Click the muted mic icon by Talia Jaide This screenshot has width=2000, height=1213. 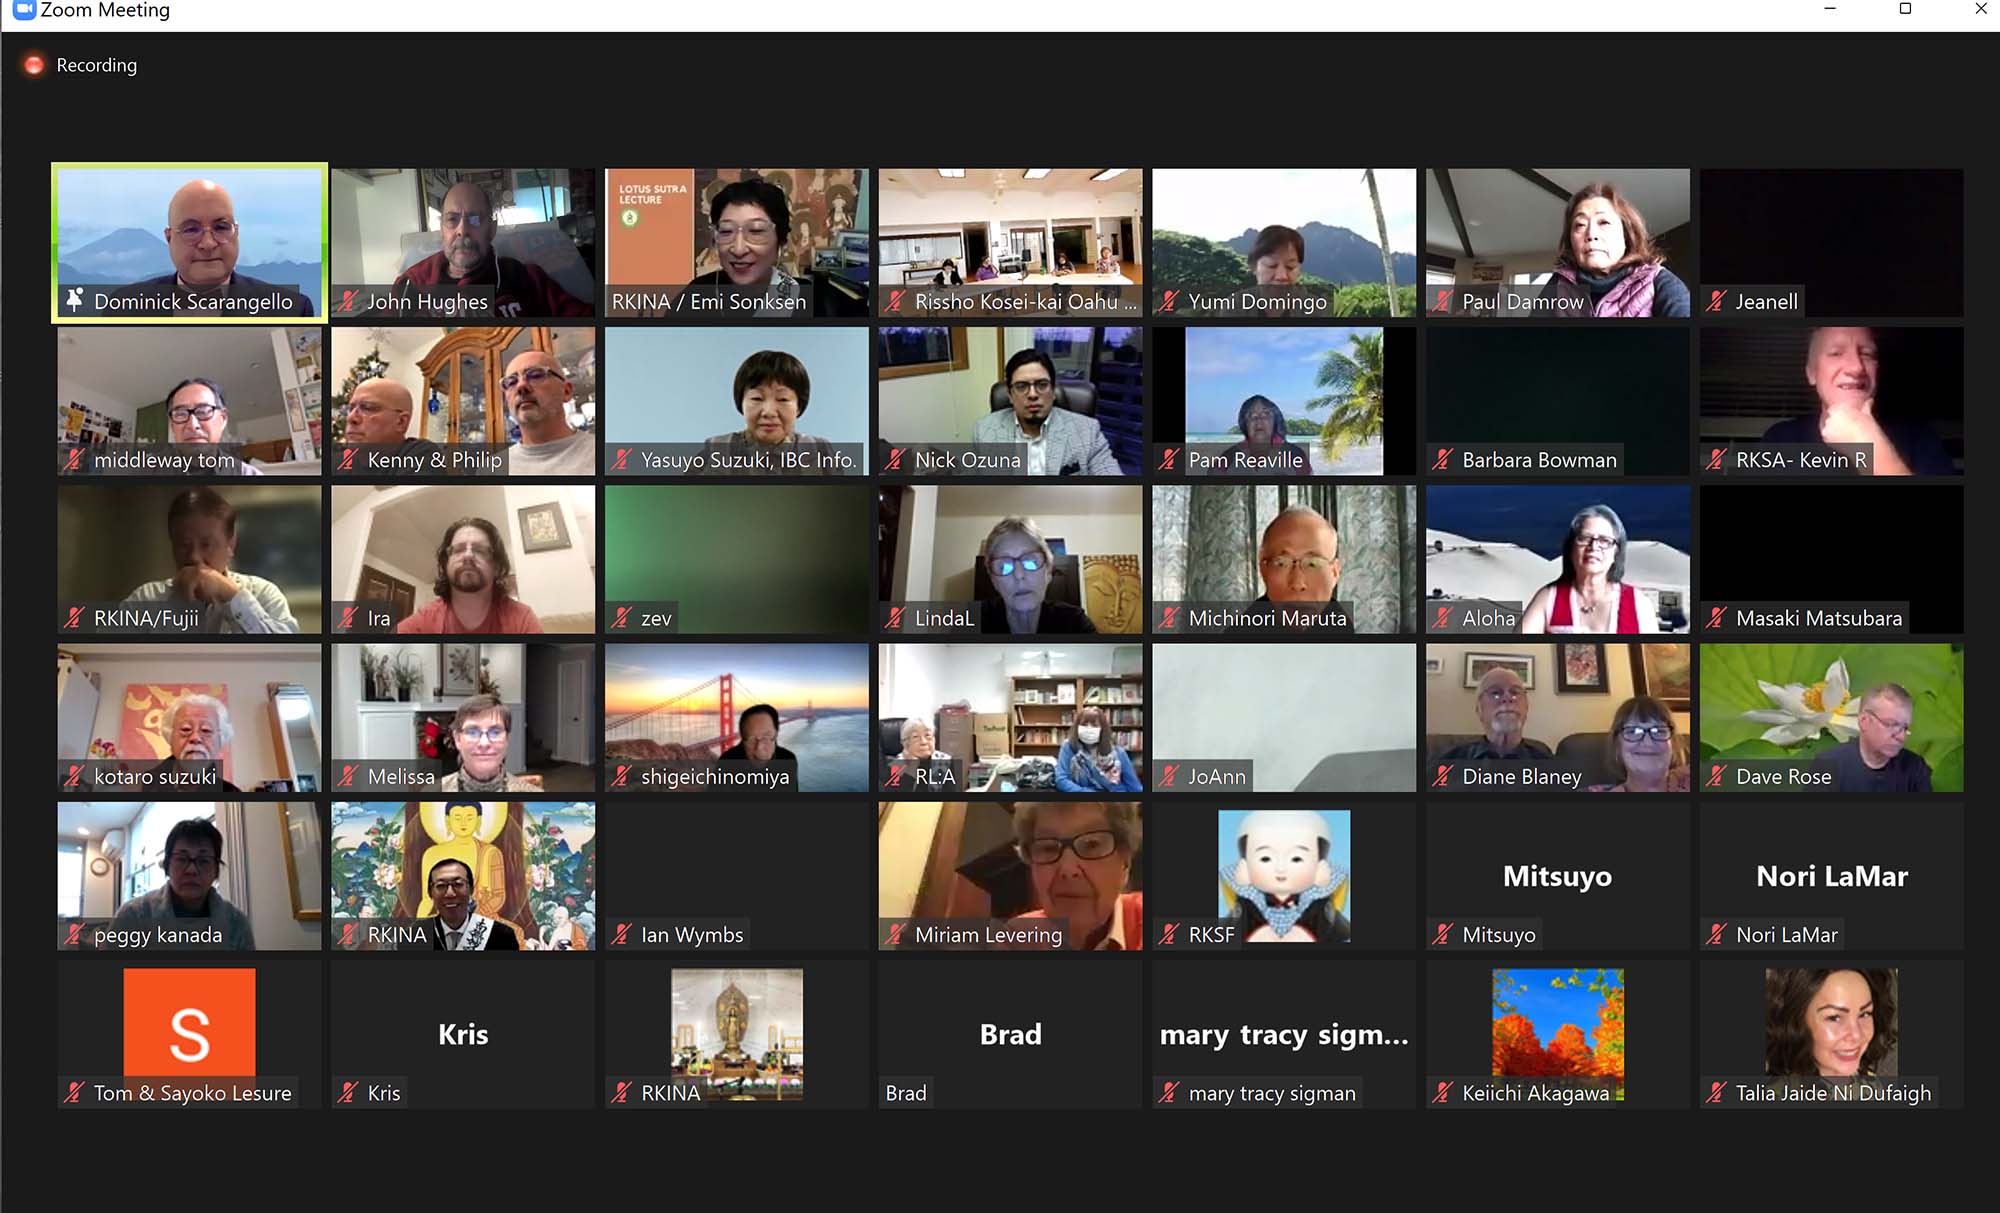[x=1716, y=1093]
